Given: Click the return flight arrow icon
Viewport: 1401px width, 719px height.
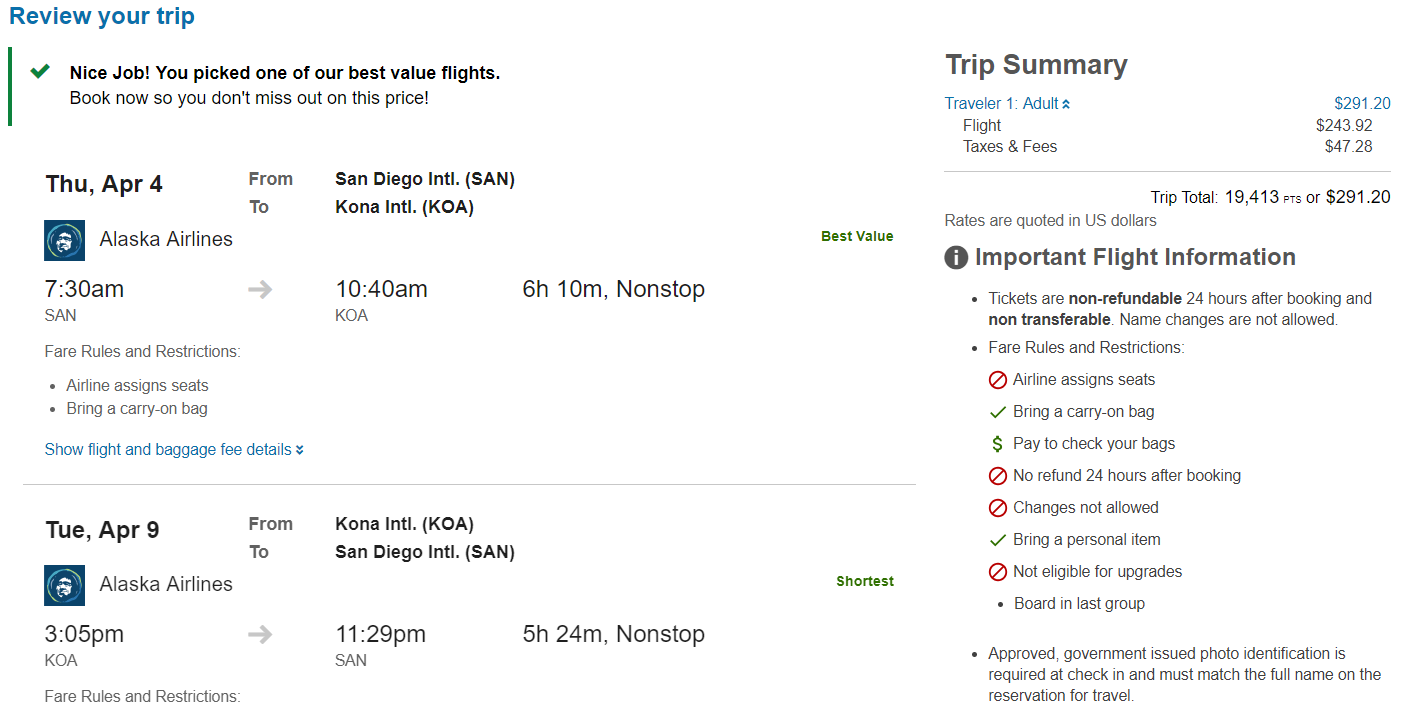Looking at the screenshot, I should pos(260,635).
